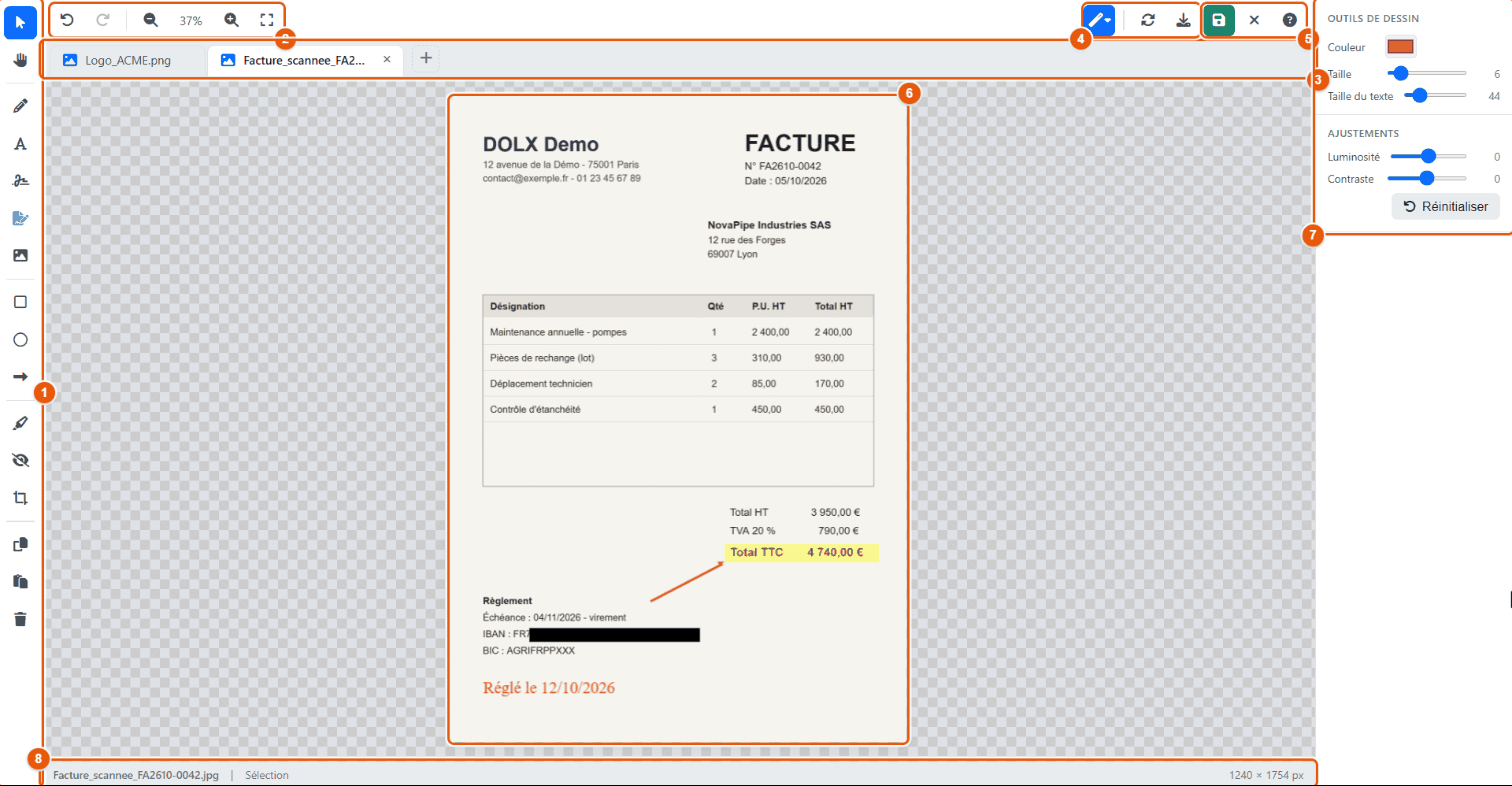
Task: Click the copy icon in left toolbar
Action: [20, 544]
